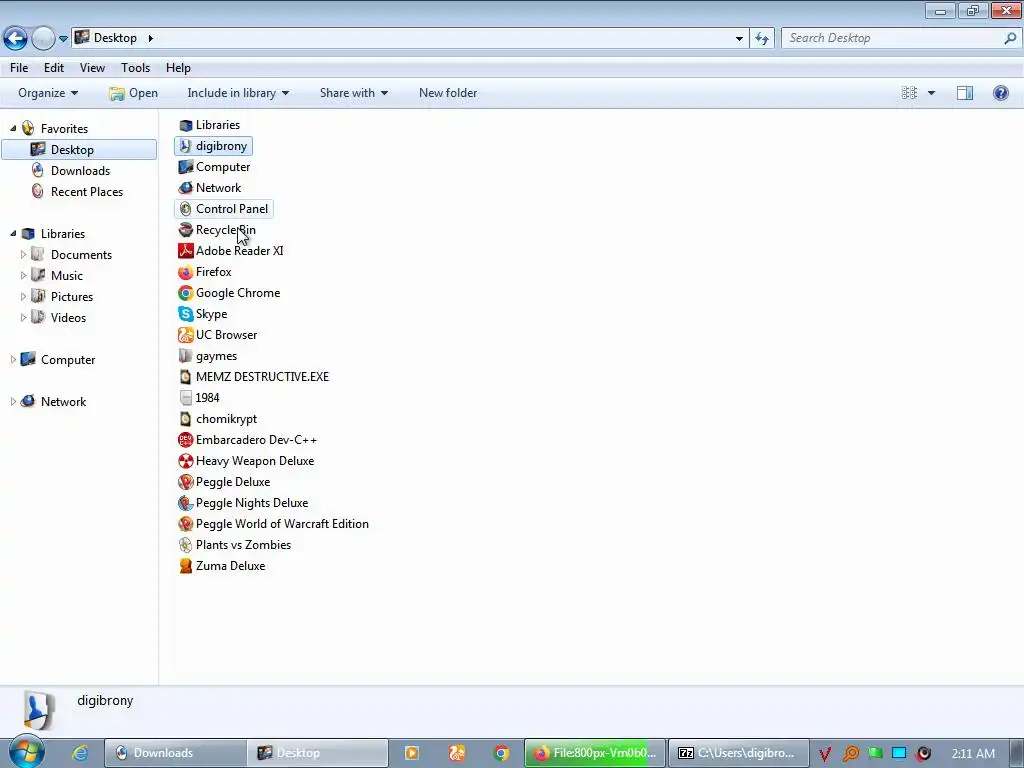Click the Open toolbar button
This screenshot has height=768, width=1024.
[133, 93]
